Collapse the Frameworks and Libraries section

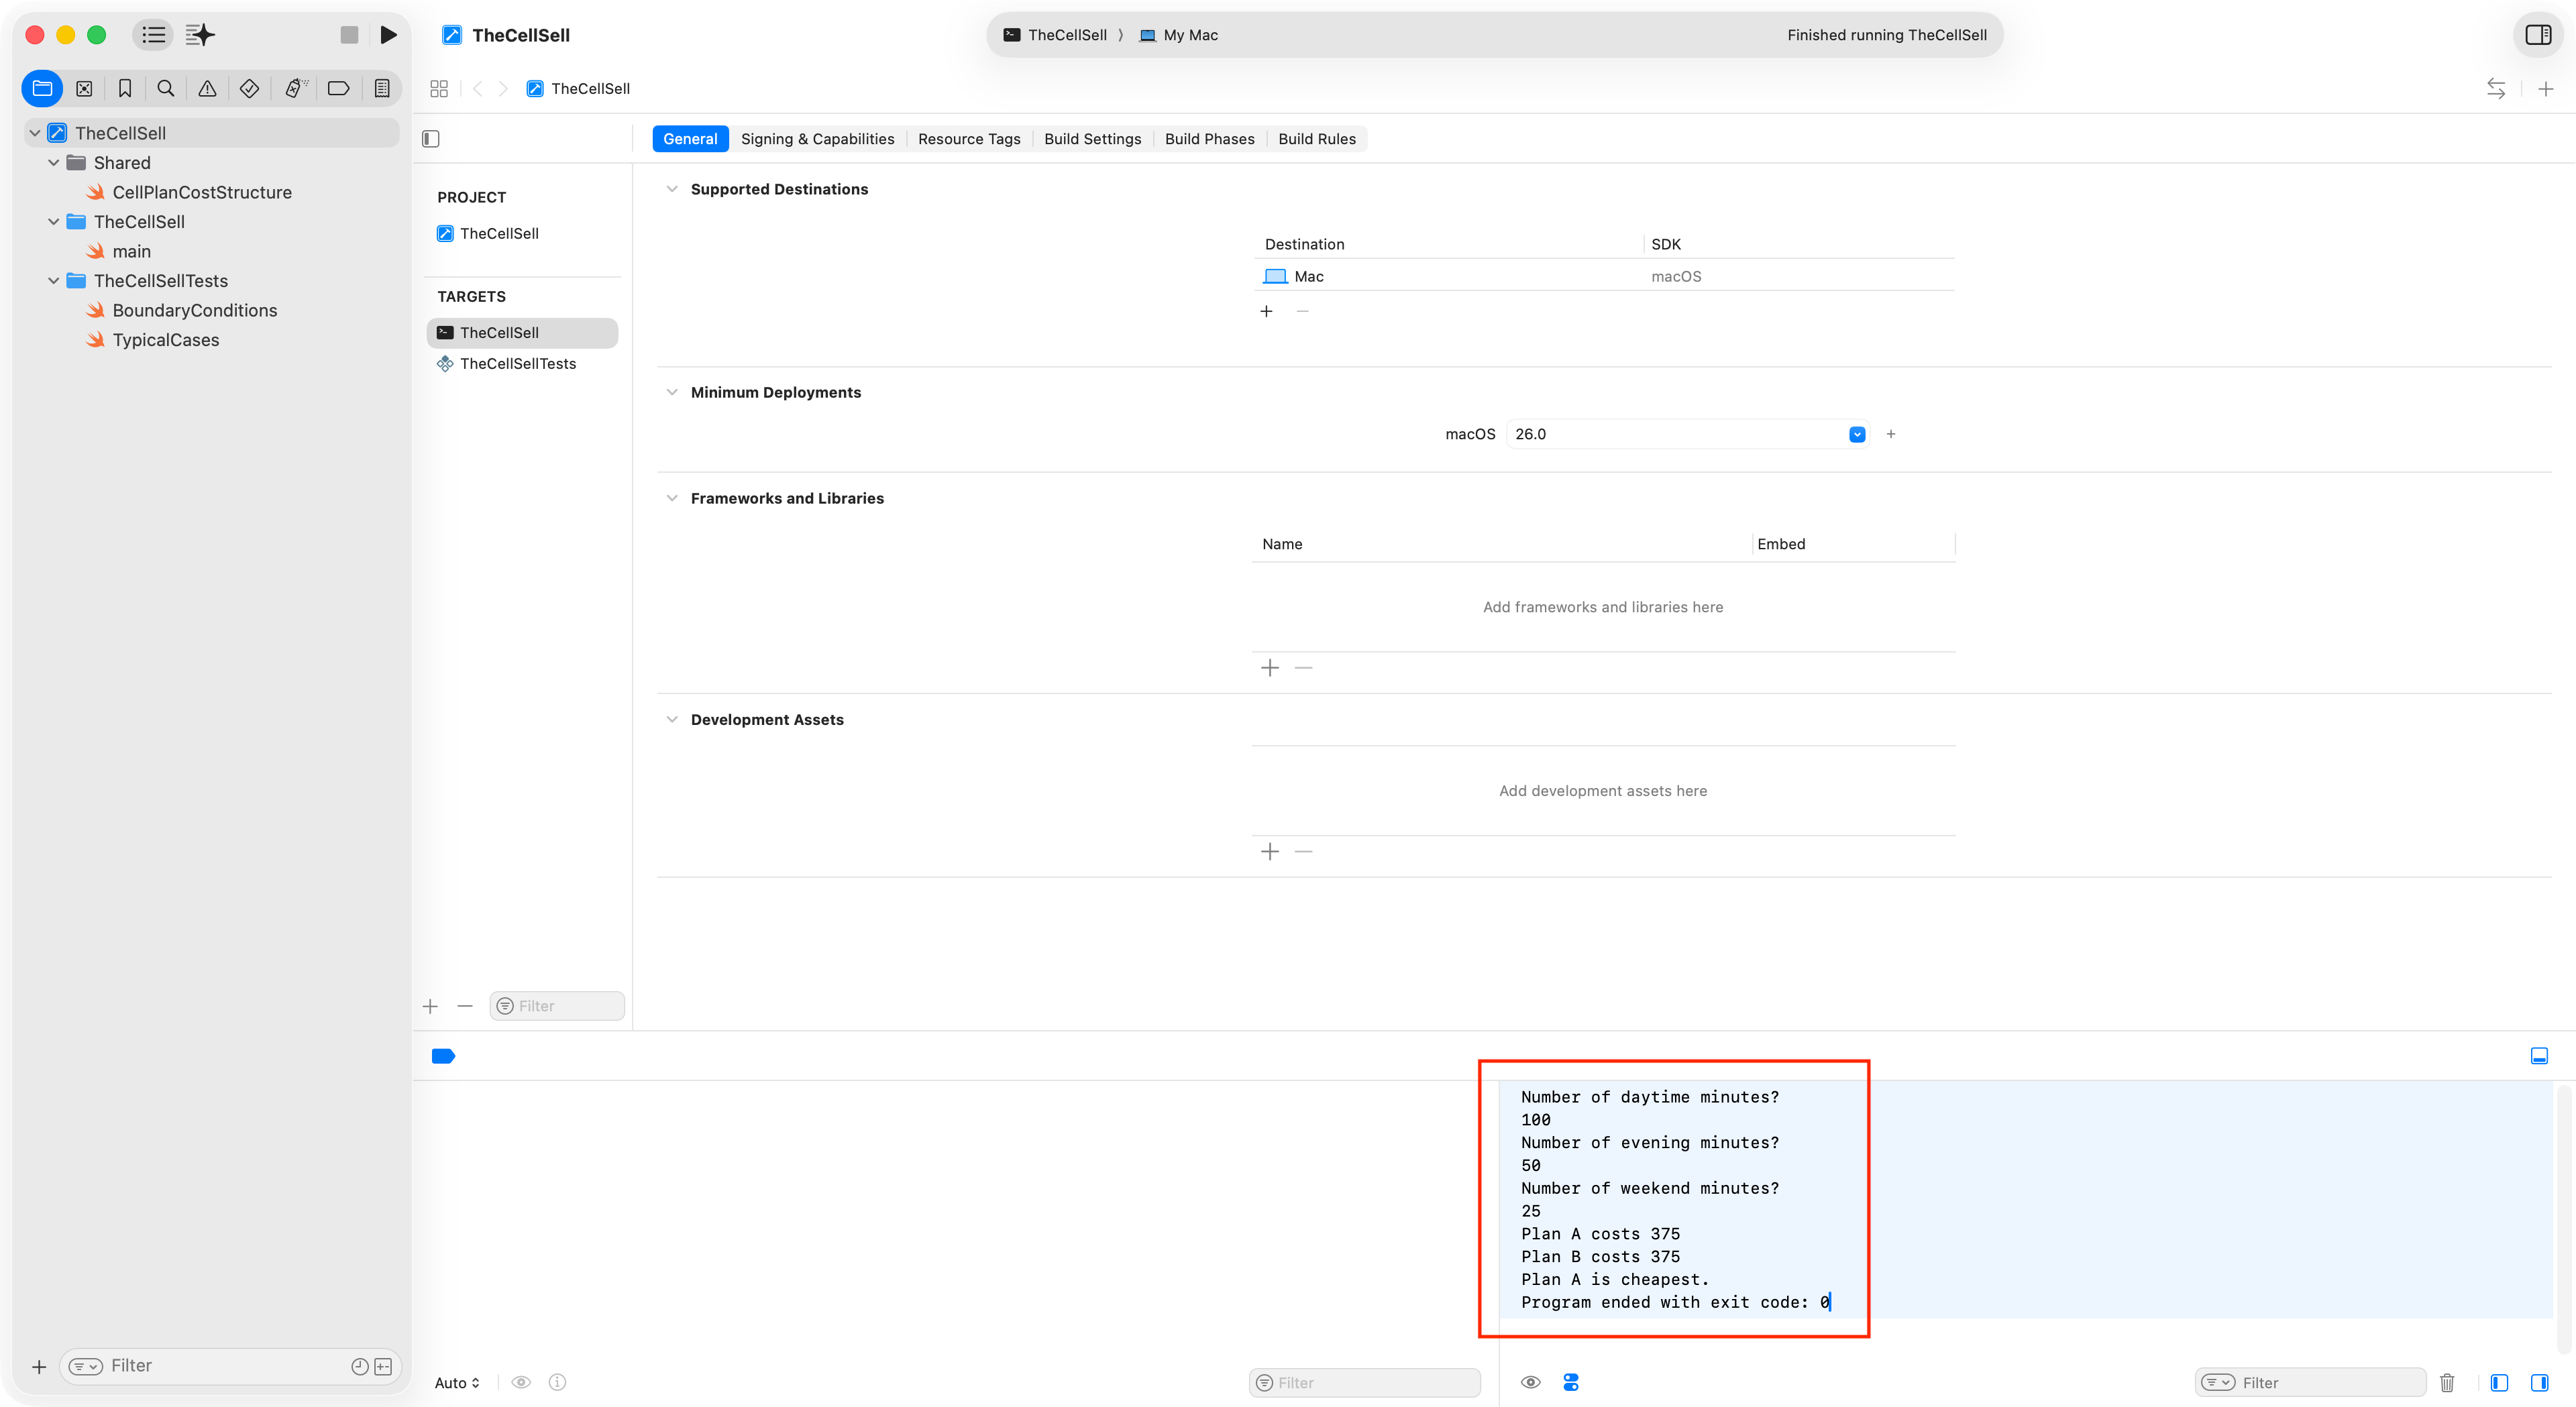click(x=672, y=498)
